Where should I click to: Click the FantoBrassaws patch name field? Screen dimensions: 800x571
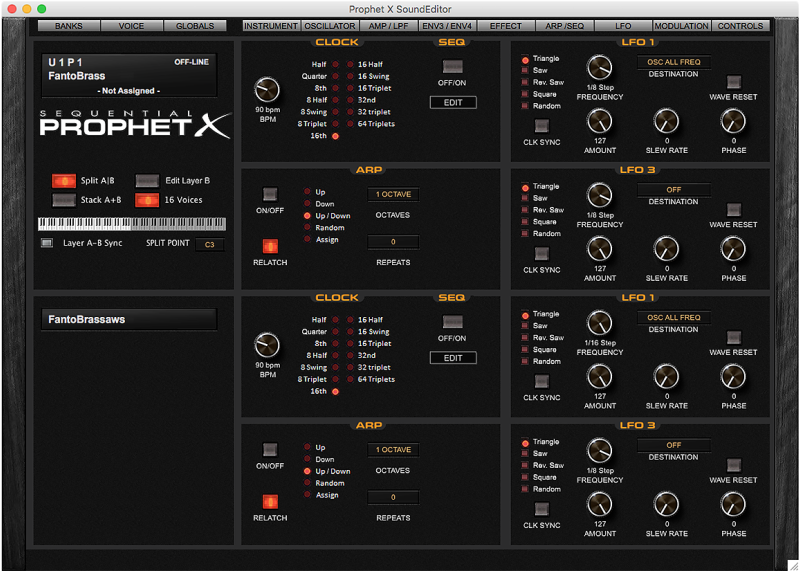click(126, 320)
